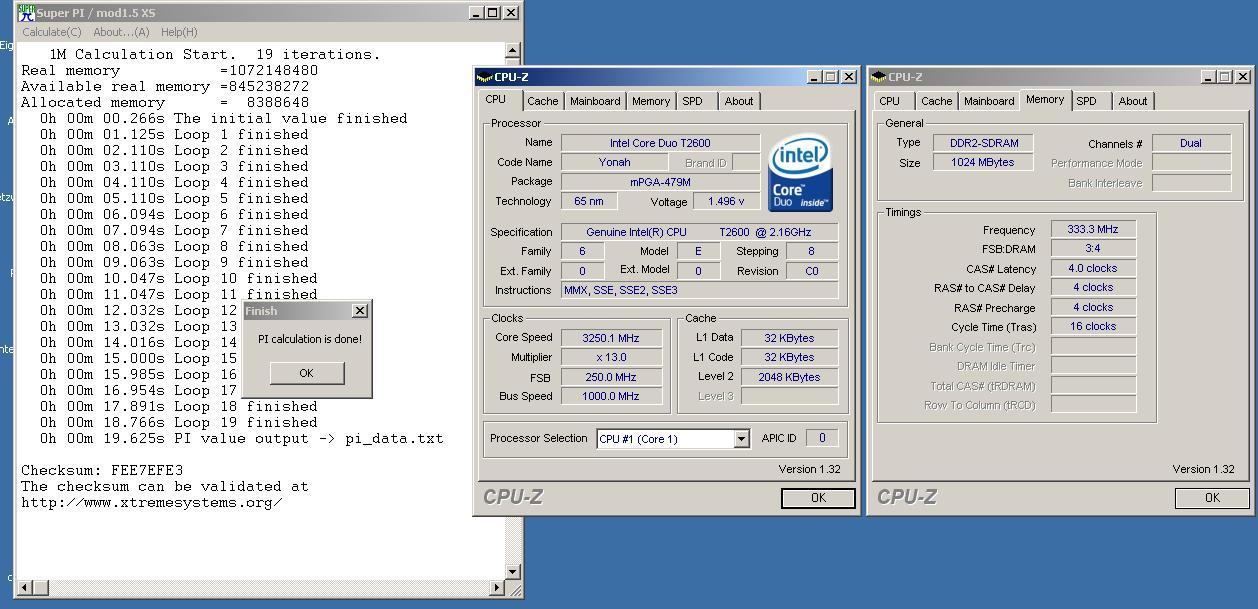Click the xtremesystems.org URL line in Super PI
The image size is (1258, 609).
click(x=152, y=502)
